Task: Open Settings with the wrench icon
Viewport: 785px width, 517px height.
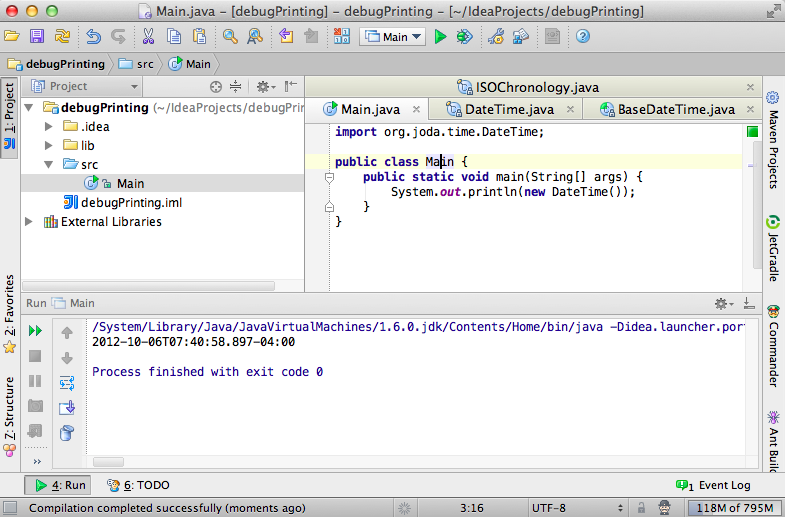Action: (x=496, y=37)
